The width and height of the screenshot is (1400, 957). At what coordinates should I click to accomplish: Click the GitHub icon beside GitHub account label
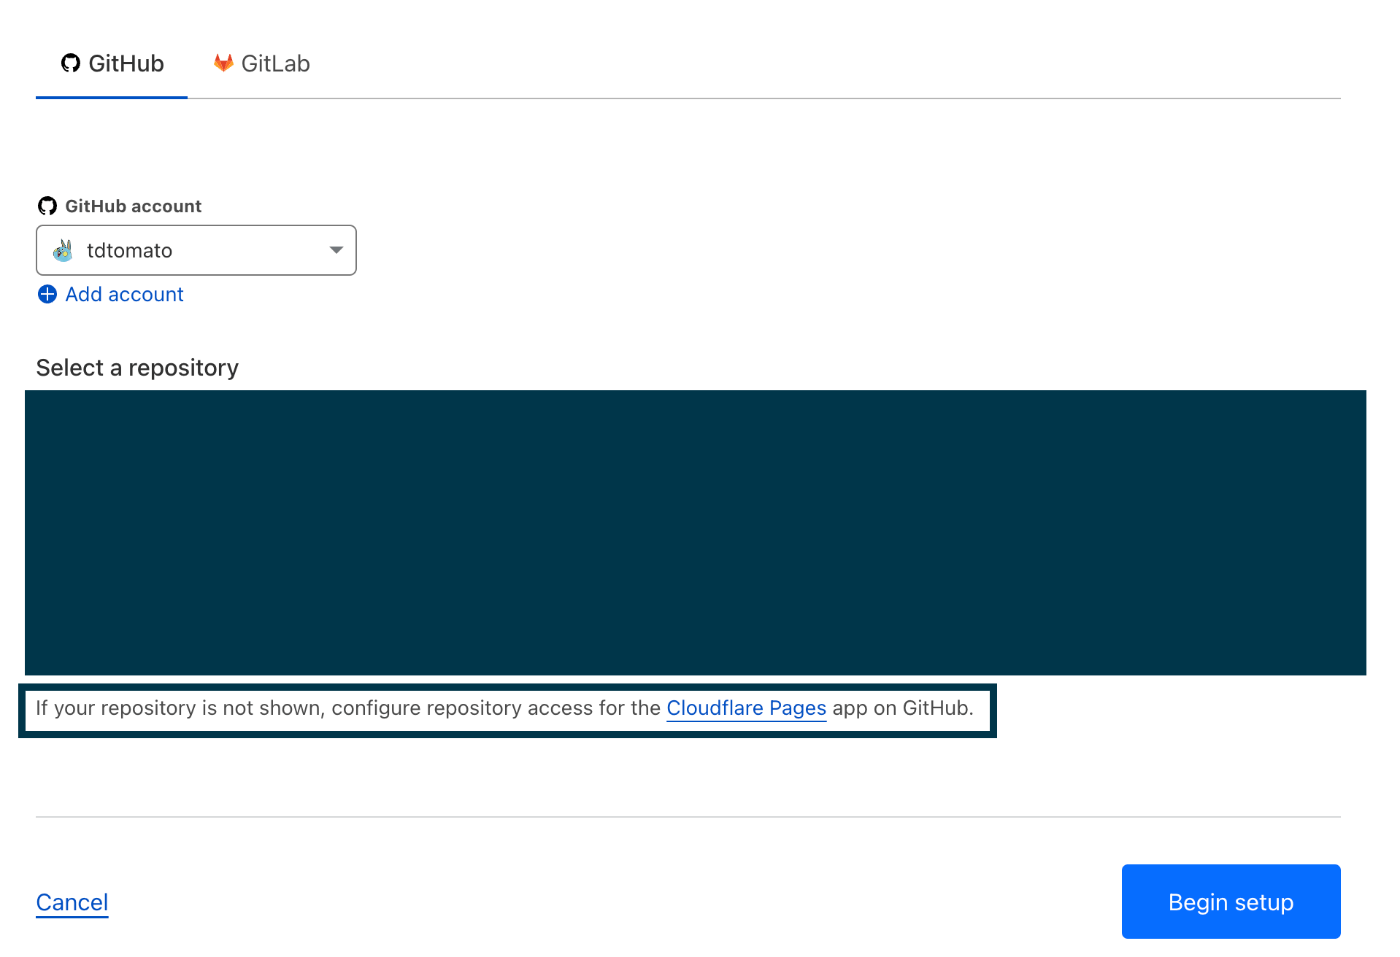[47, 206]
